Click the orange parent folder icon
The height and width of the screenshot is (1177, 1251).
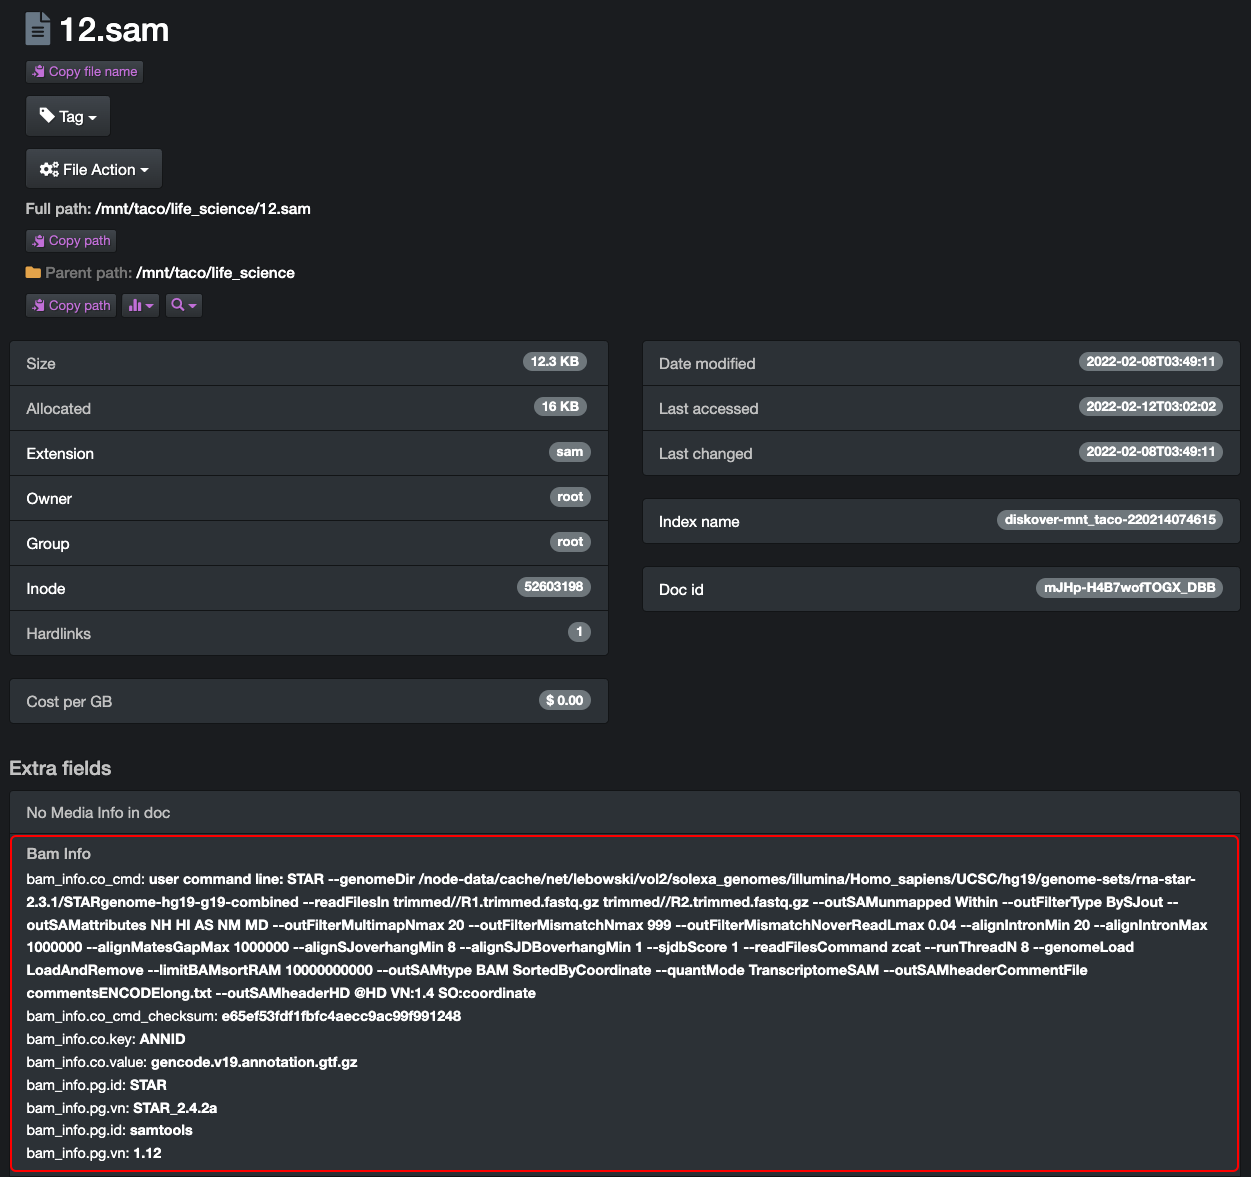tap(33, 272)
